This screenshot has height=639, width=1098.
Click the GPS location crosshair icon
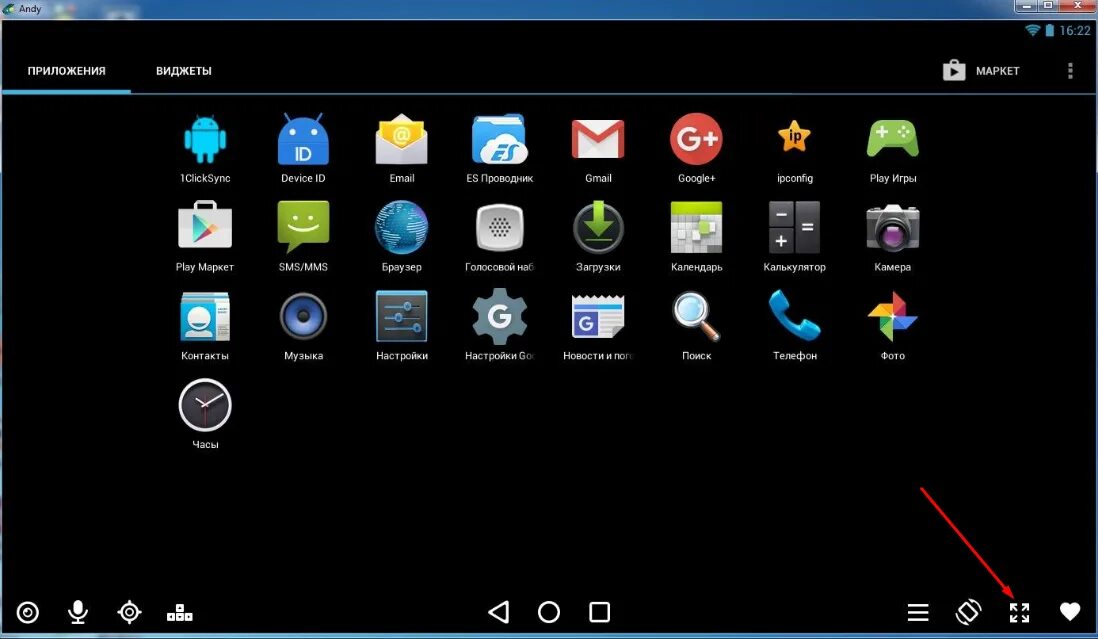[x=129, y=612]
